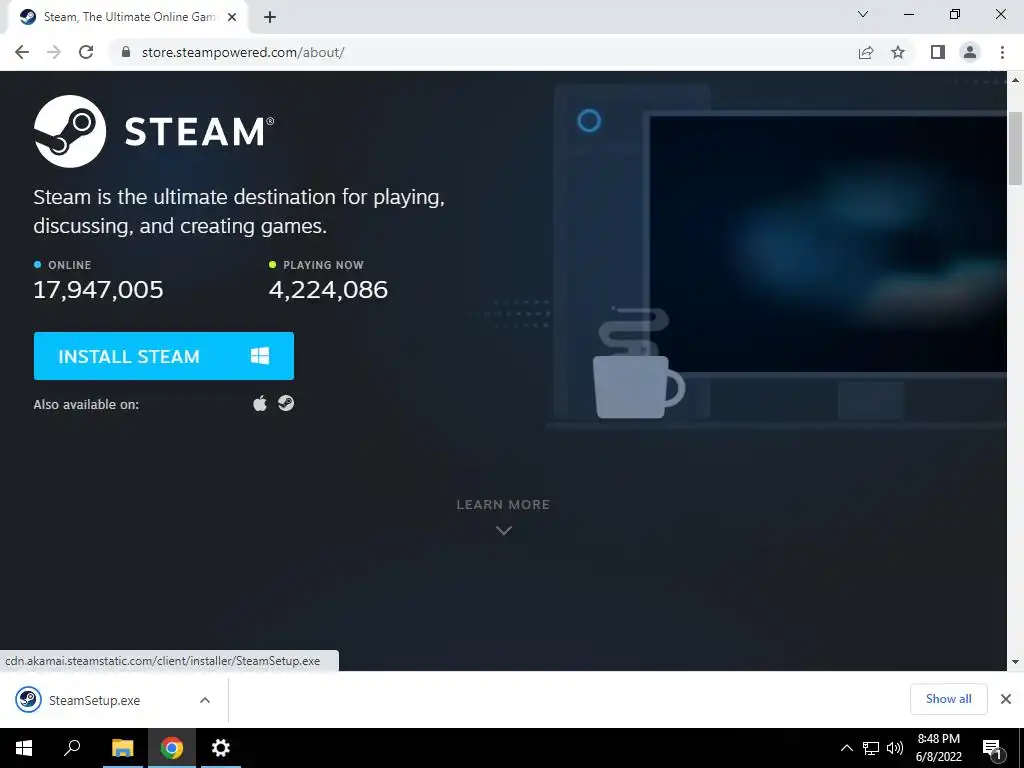1024x768 pixels.
Task: Open the tab search dropdown arrow
Action: tap(863, 14)
